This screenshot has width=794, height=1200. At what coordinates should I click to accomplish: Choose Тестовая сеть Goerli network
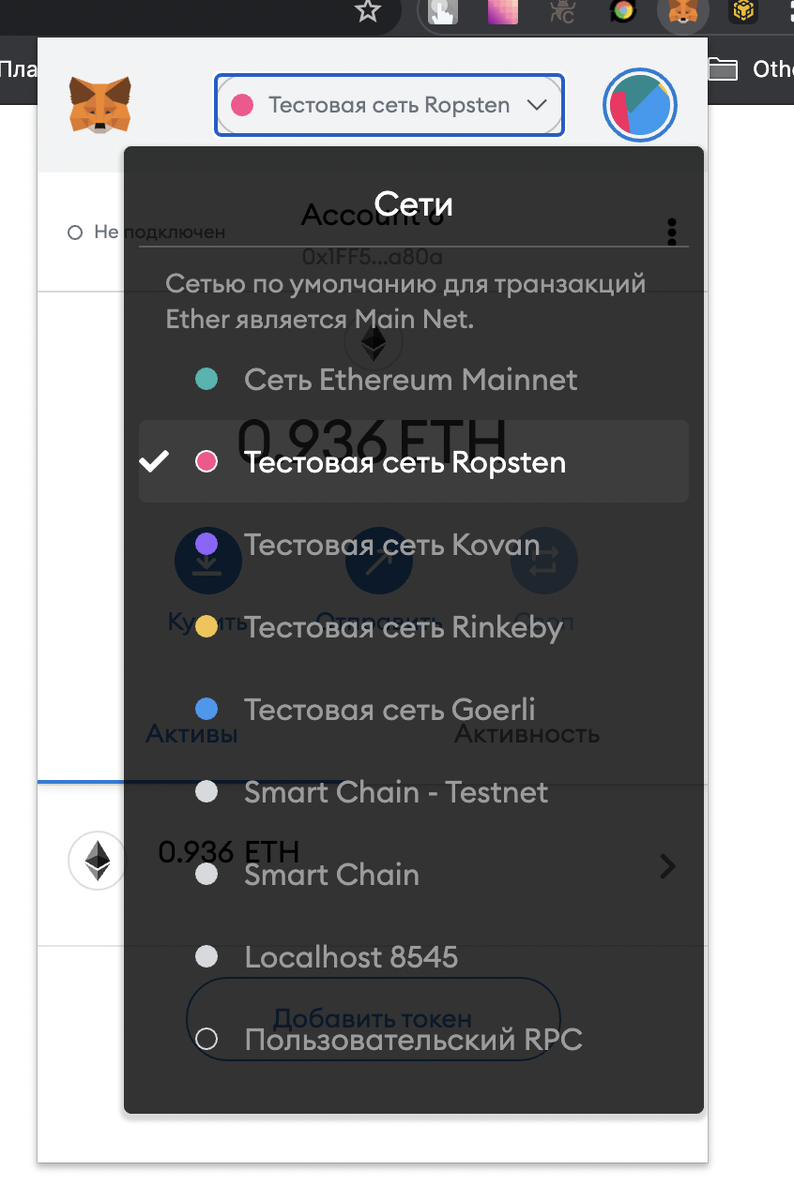pyautogui.click(x=413, y=710)
